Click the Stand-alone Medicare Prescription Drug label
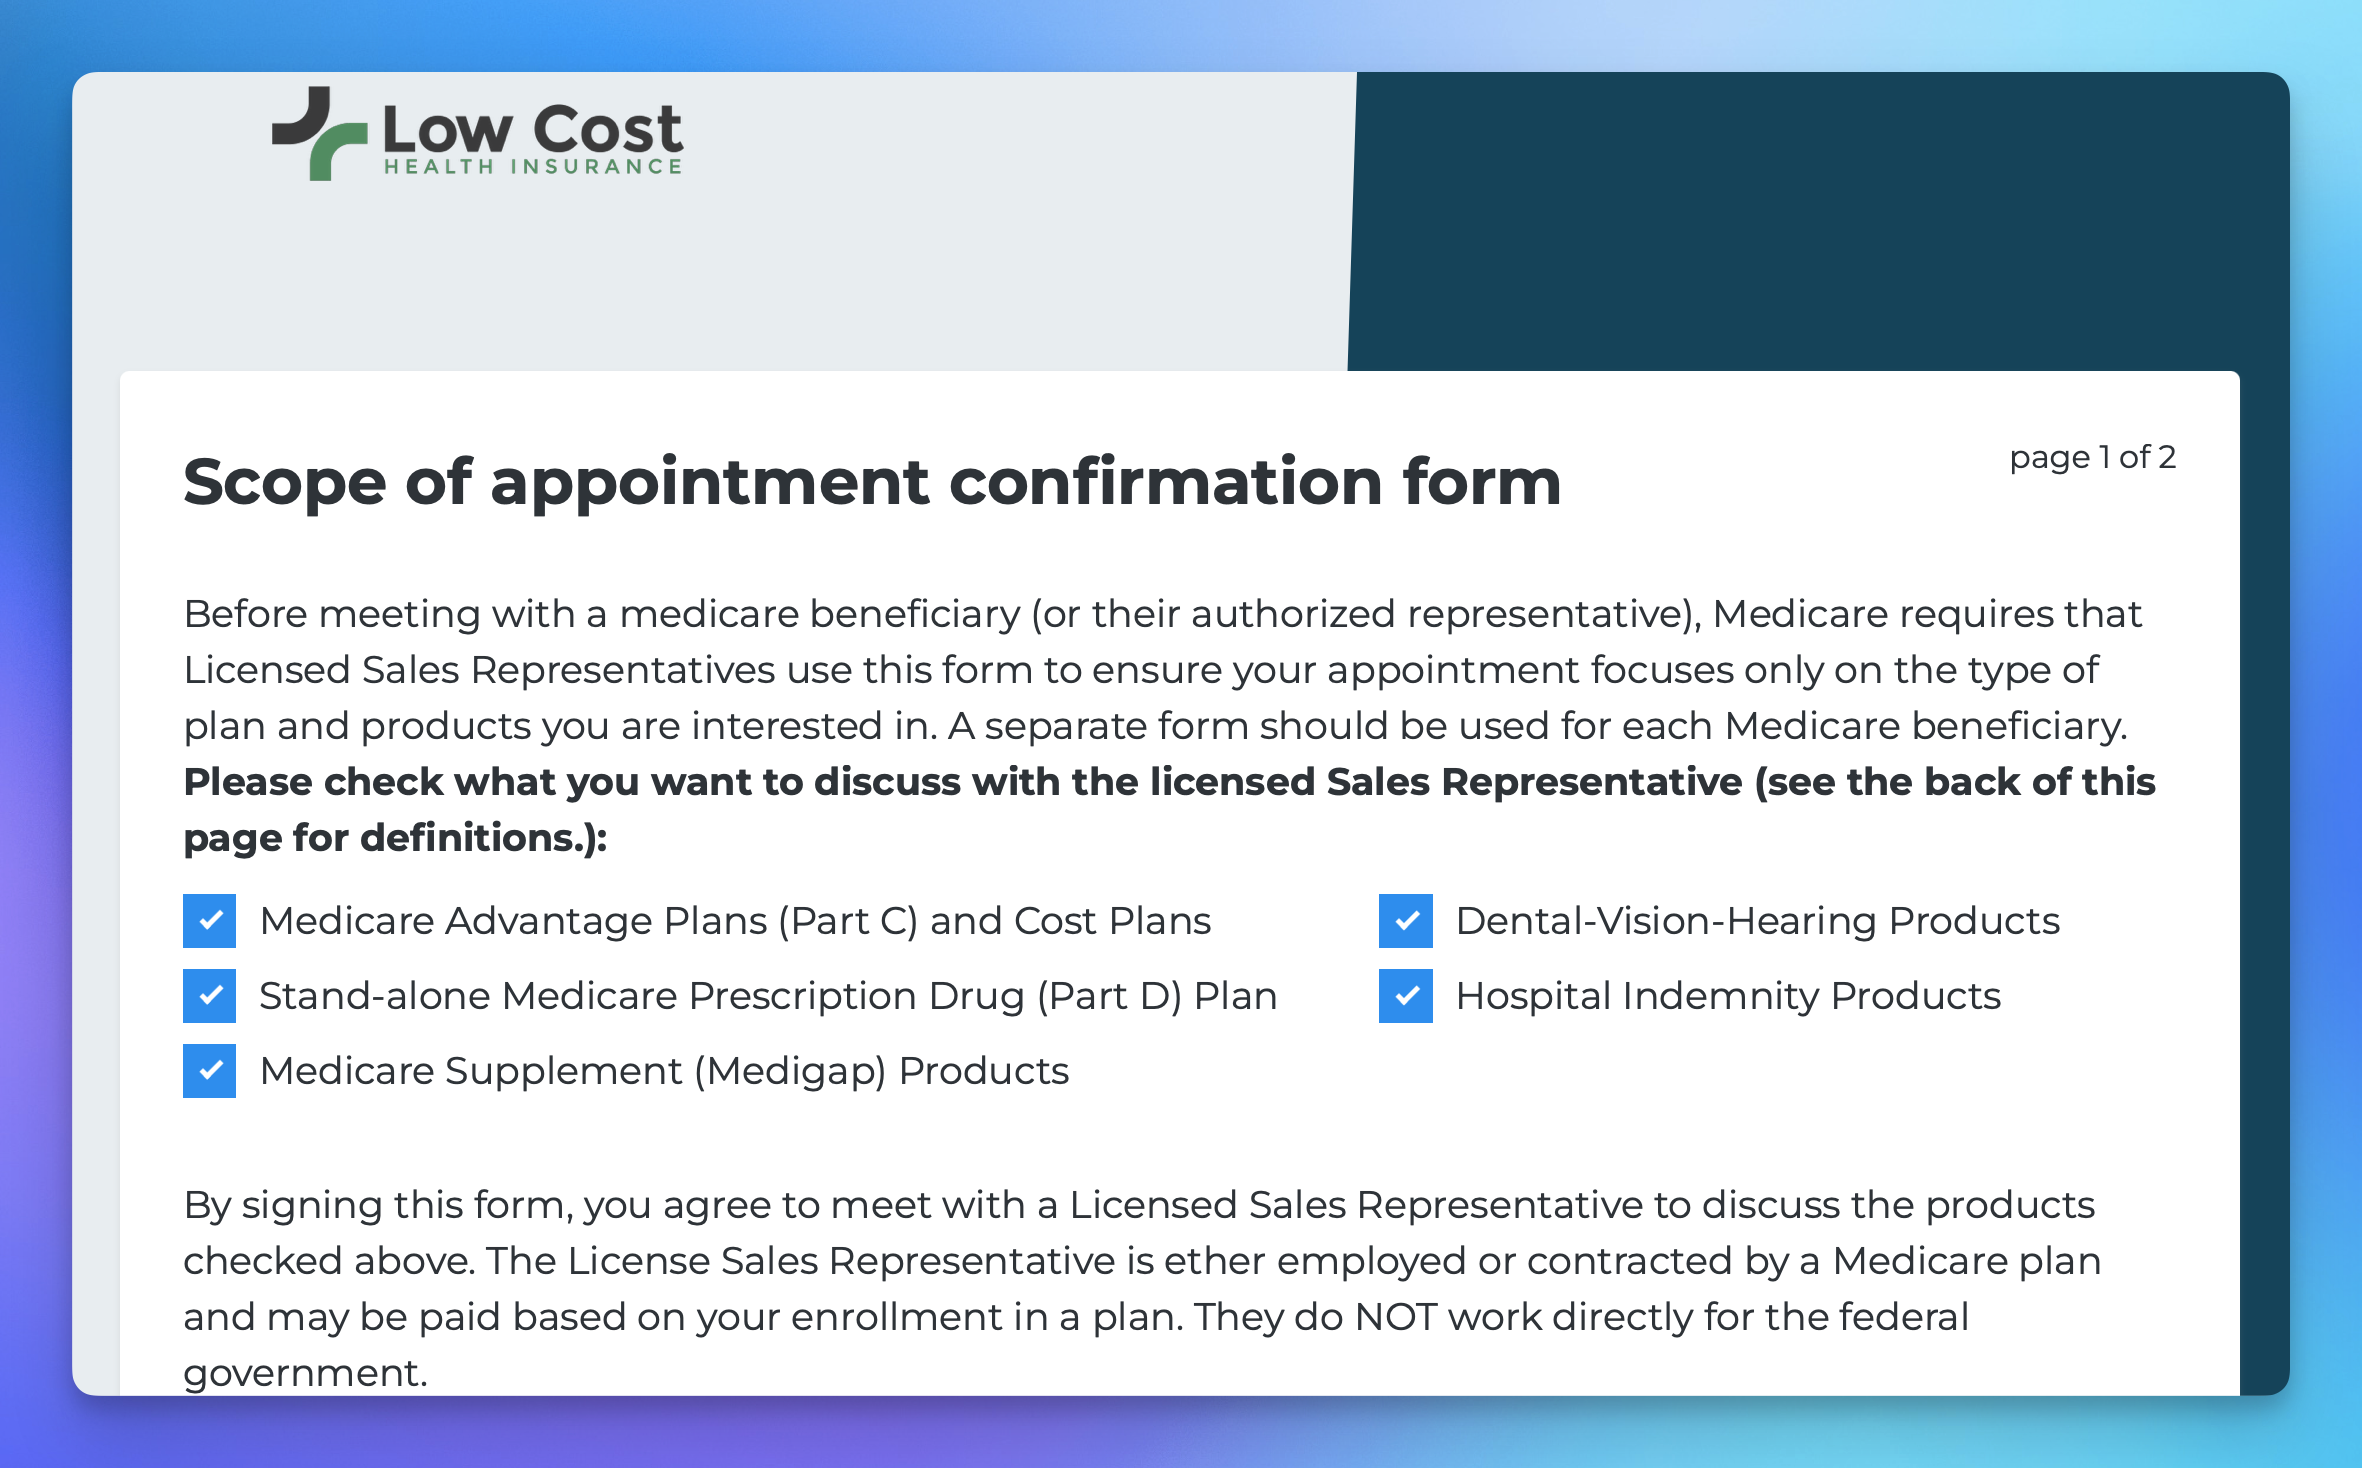Image resolution: width=2362 pixels, height=1468 pixels. (768, 996)
